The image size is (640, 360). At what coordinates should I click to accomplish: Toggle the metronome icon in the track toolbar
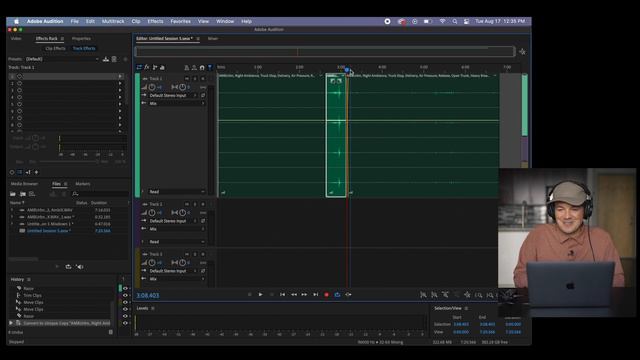coord(187,67)
